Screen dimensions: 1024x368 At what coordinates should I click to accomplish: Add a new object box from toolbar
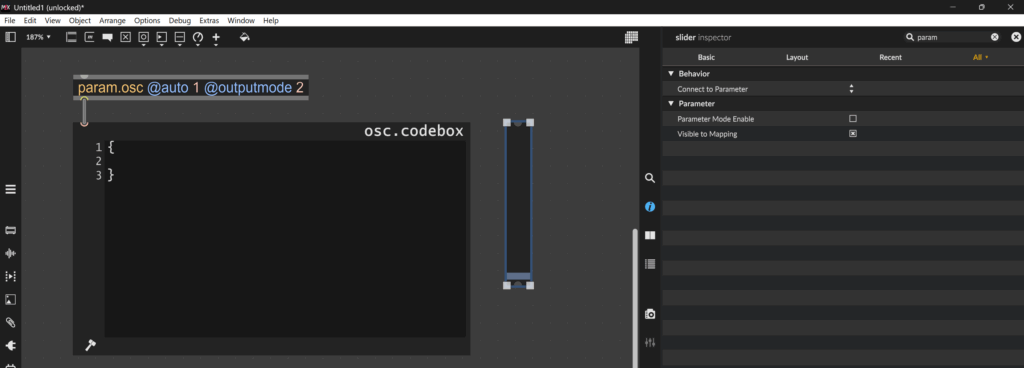(x=72, y=37)
